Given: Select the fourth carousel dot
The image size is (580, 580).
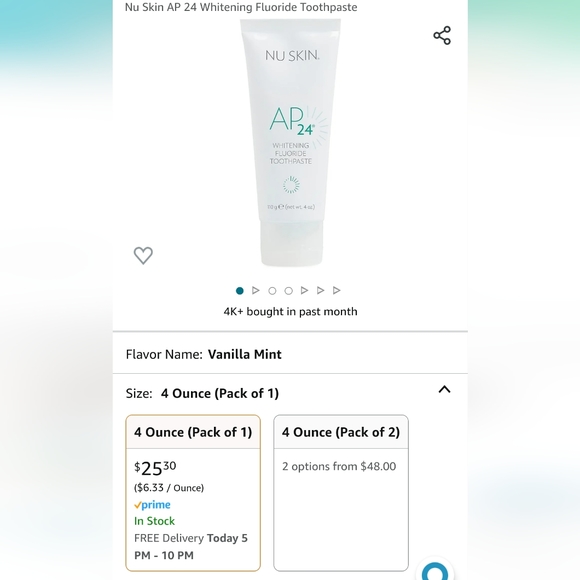Looking at the screenshot, I should [x=289, y=291].
